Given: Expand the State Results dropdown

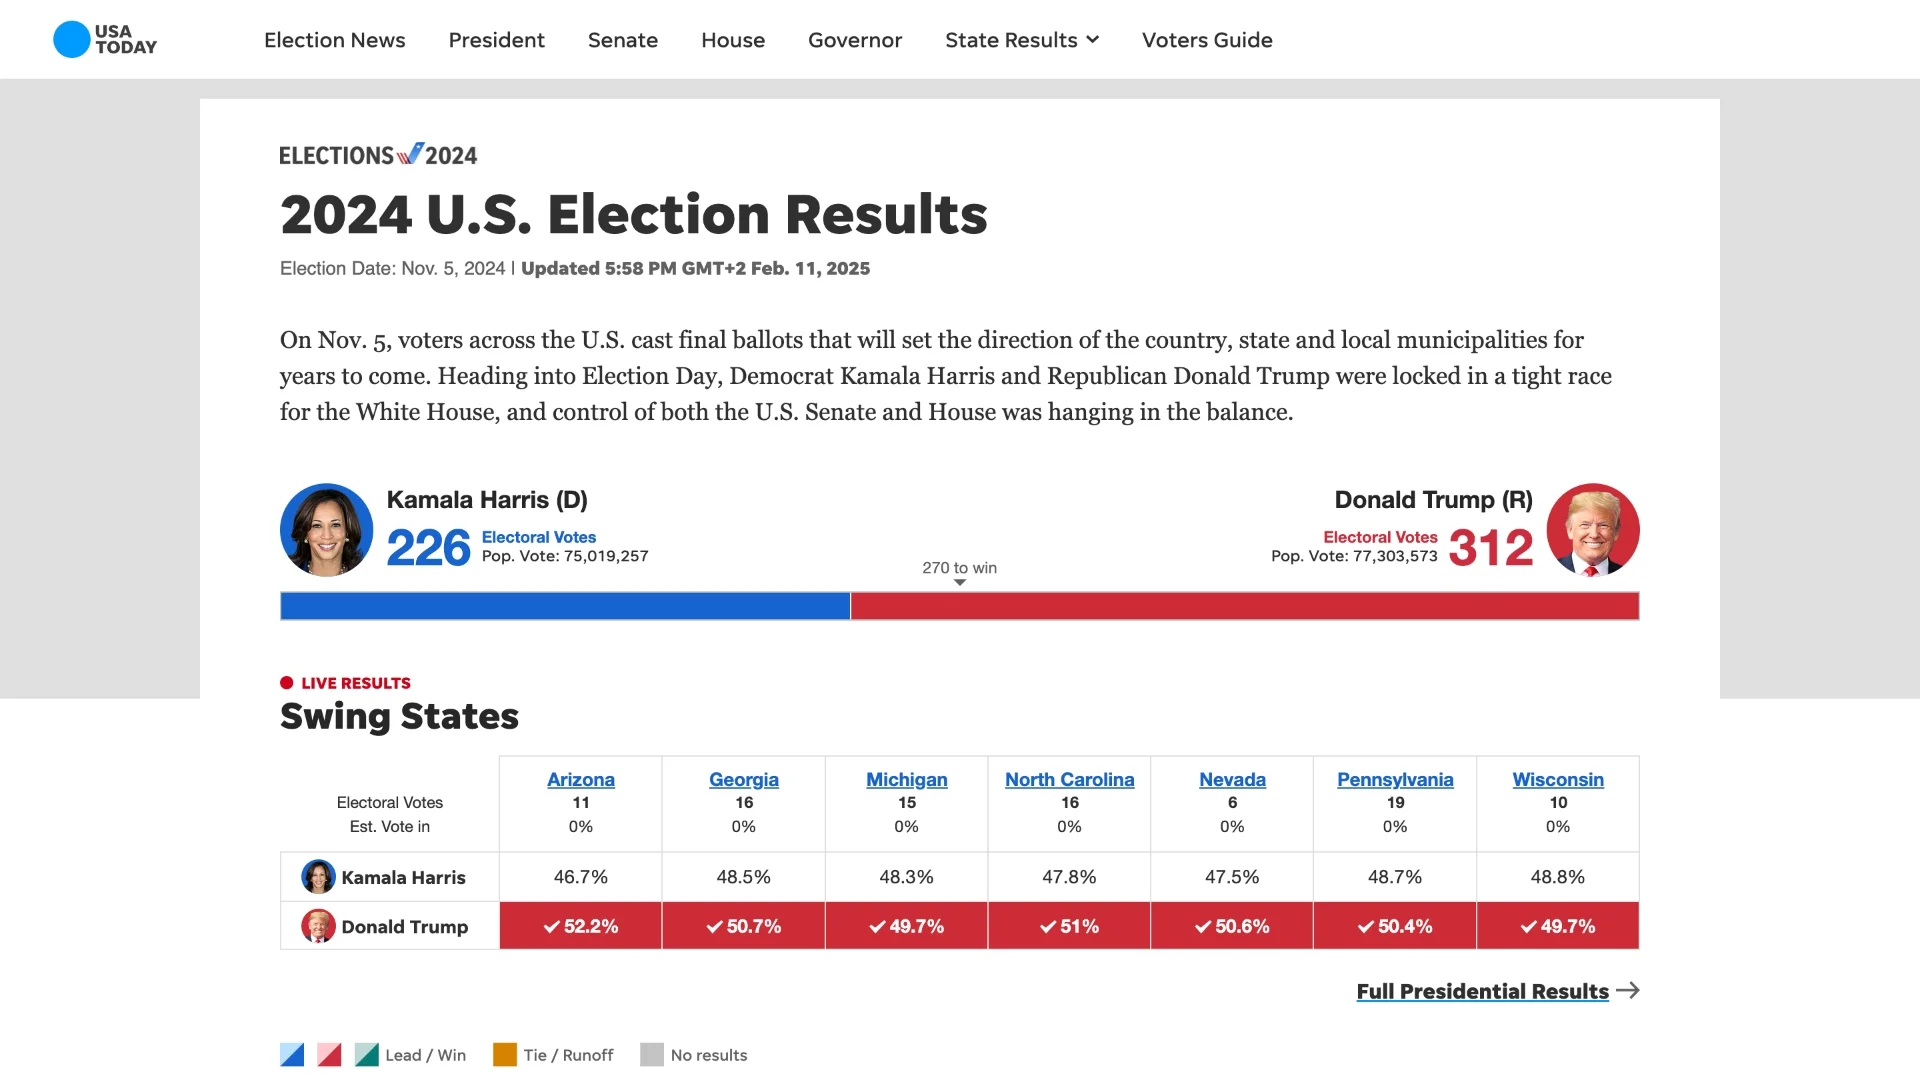Looking at the screenshot, I should click(1022, 40).
